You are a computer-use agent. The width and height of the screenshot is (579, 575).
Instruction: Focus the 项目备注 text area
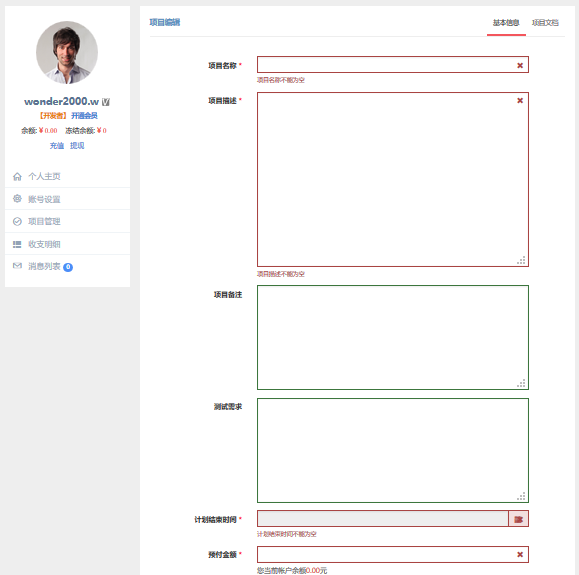(393, 337)
